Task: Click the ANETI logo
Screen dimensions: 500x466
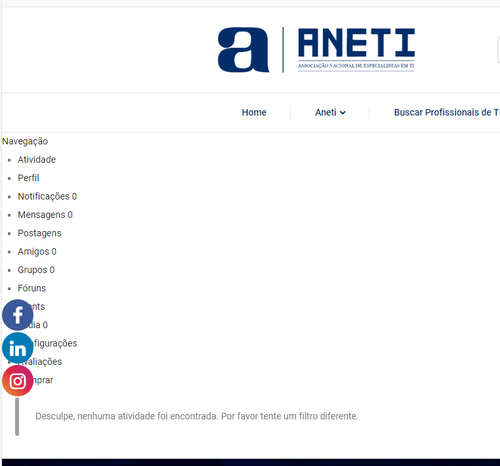Action: (316, 50)
